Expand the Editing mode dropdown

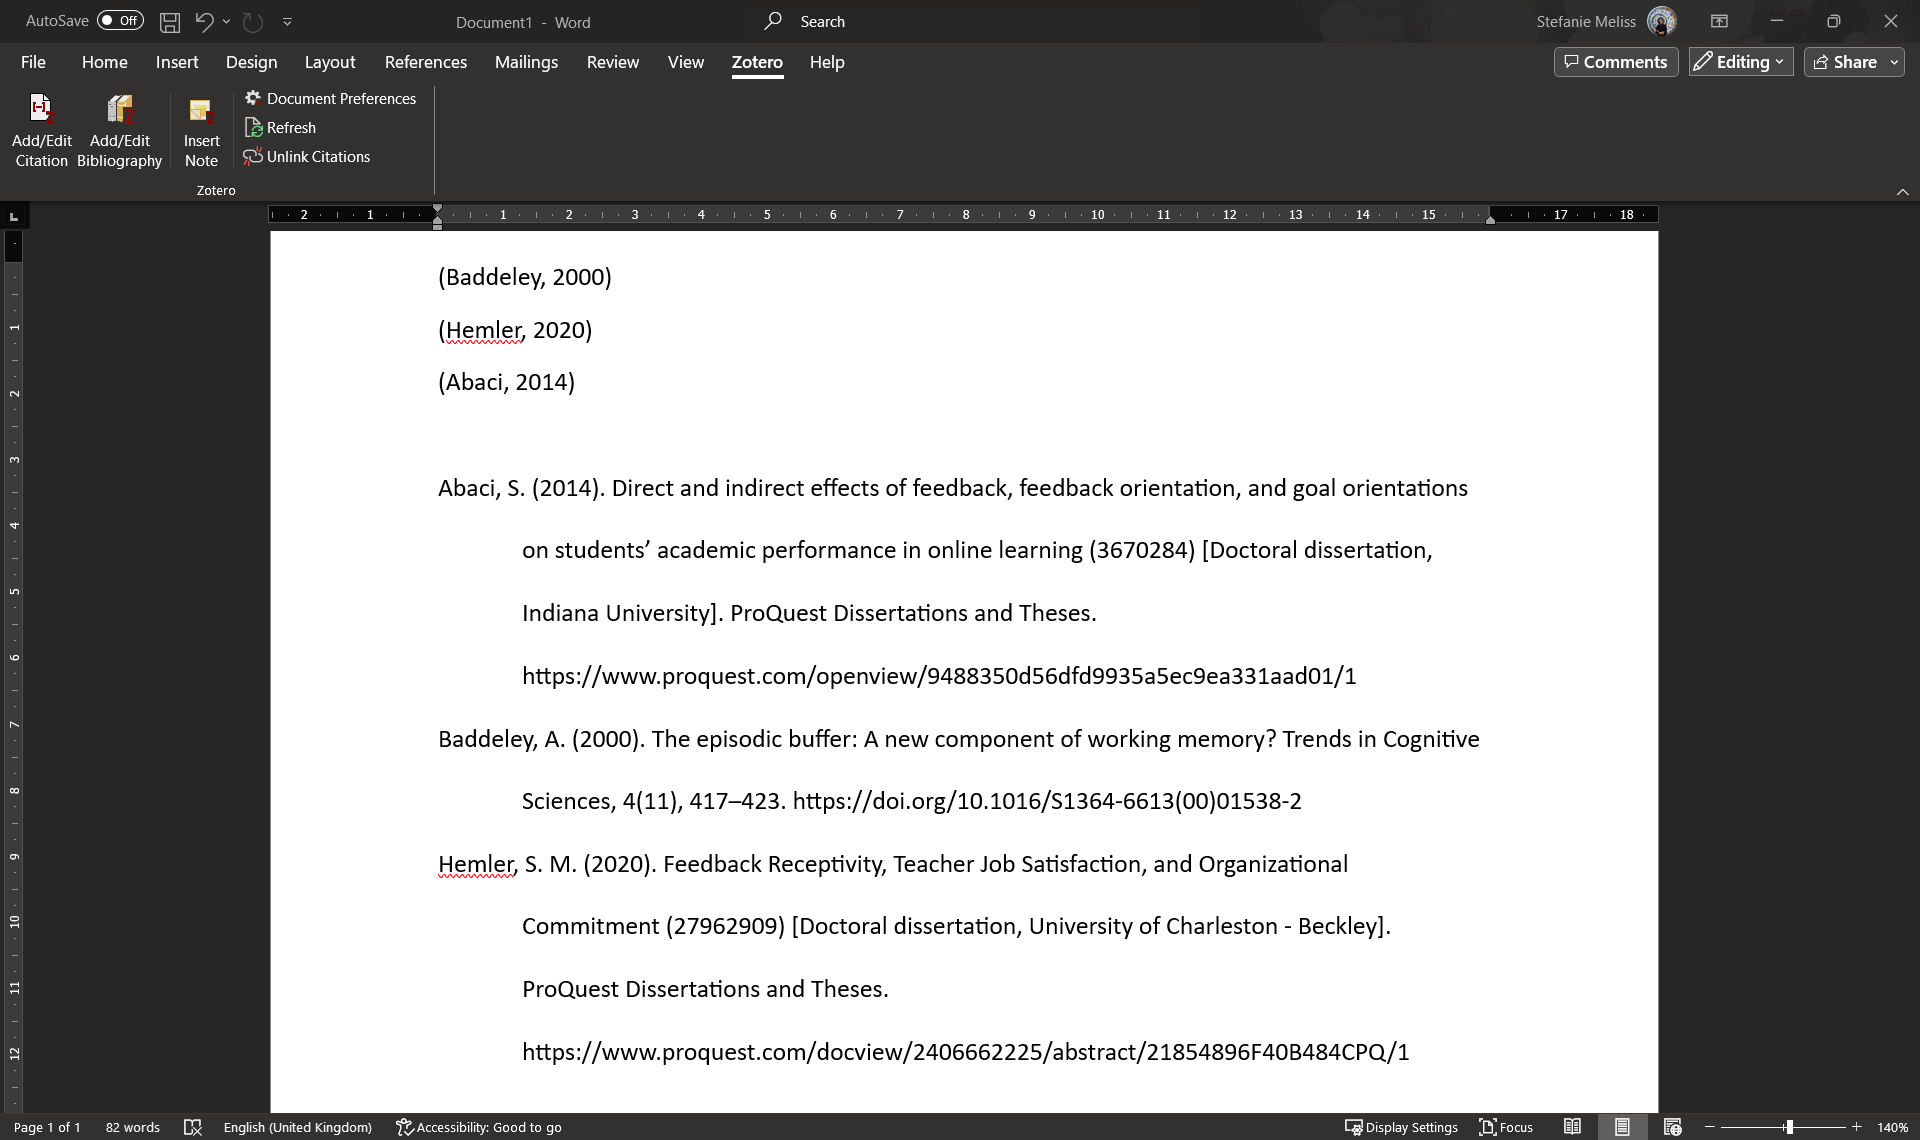1741,62
